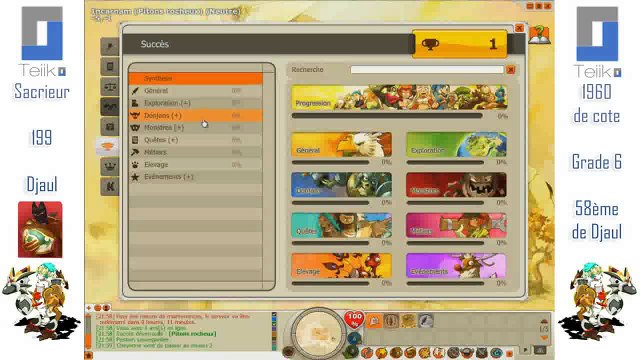This screenshot has width=640, height=360.
Task: Open the Quêtes category banner
Action: pyautogui.click(x=342, y=225)
